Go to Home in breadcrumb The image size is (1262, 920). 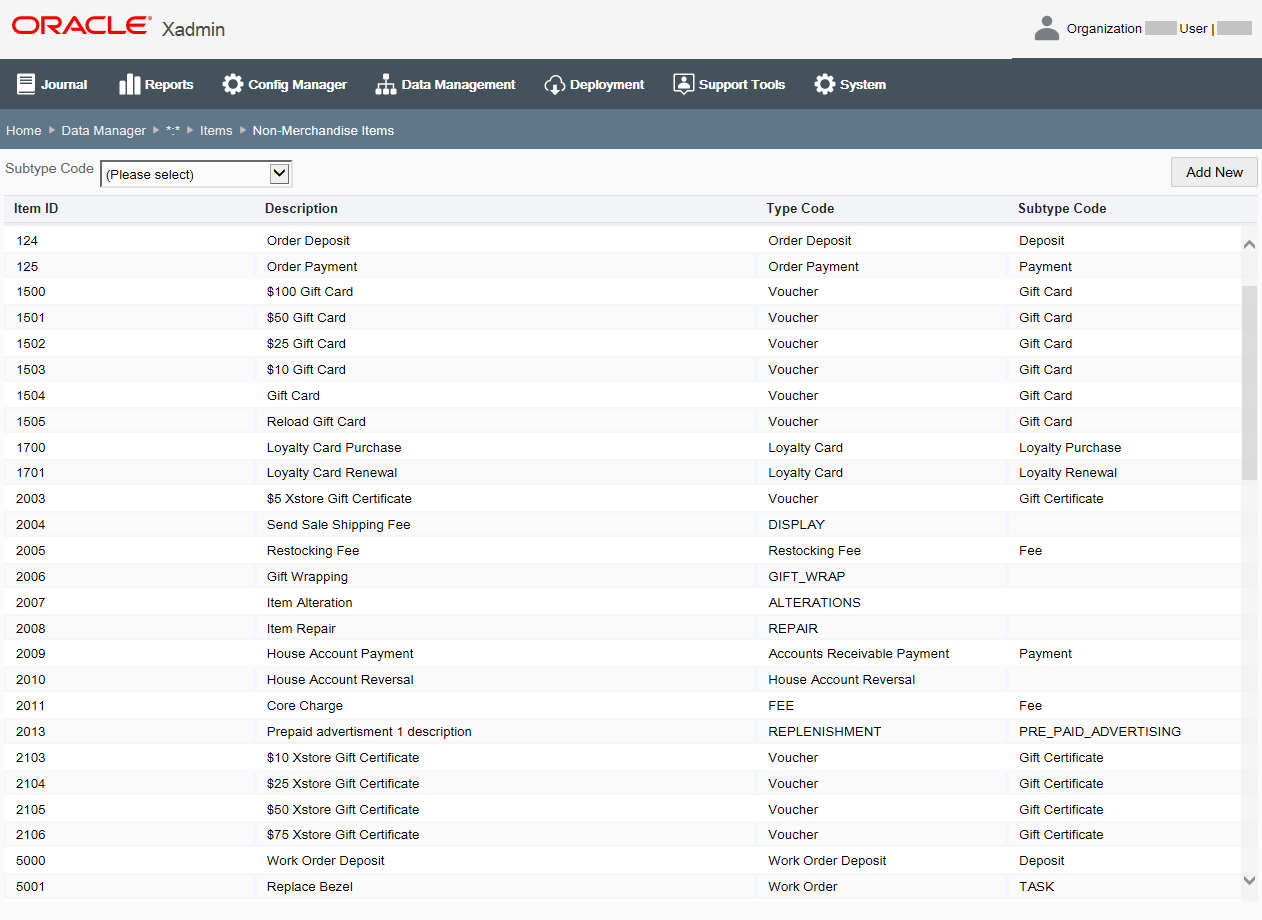pos(24,130)
